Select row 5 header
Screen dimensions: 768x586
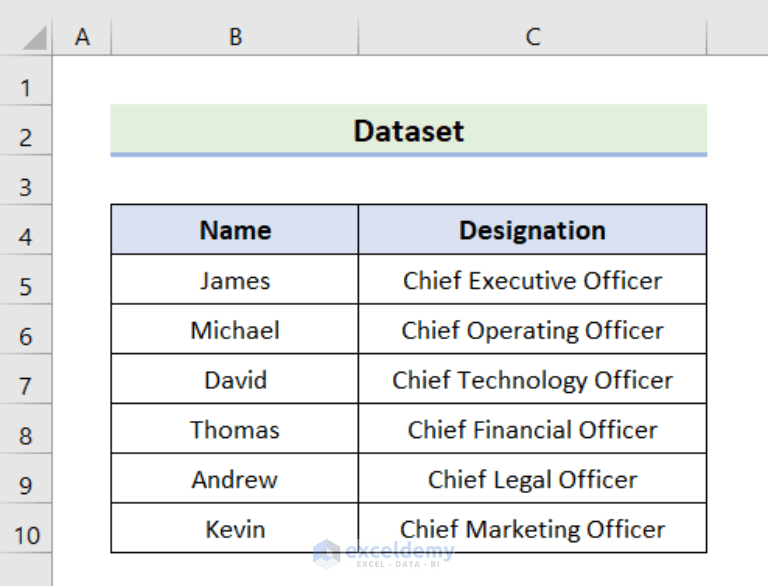[x=25, y=280]
